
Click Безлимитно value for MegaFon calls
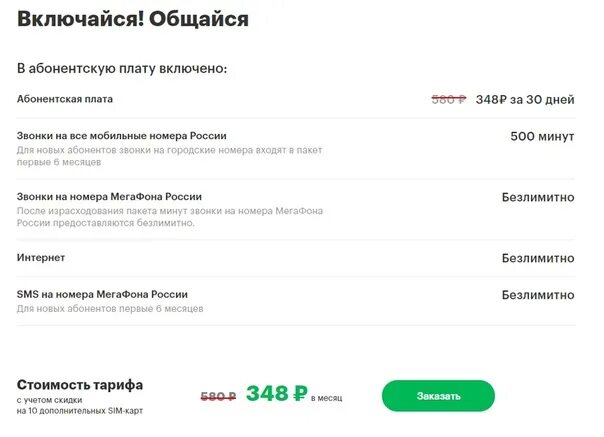pos(538,197)
